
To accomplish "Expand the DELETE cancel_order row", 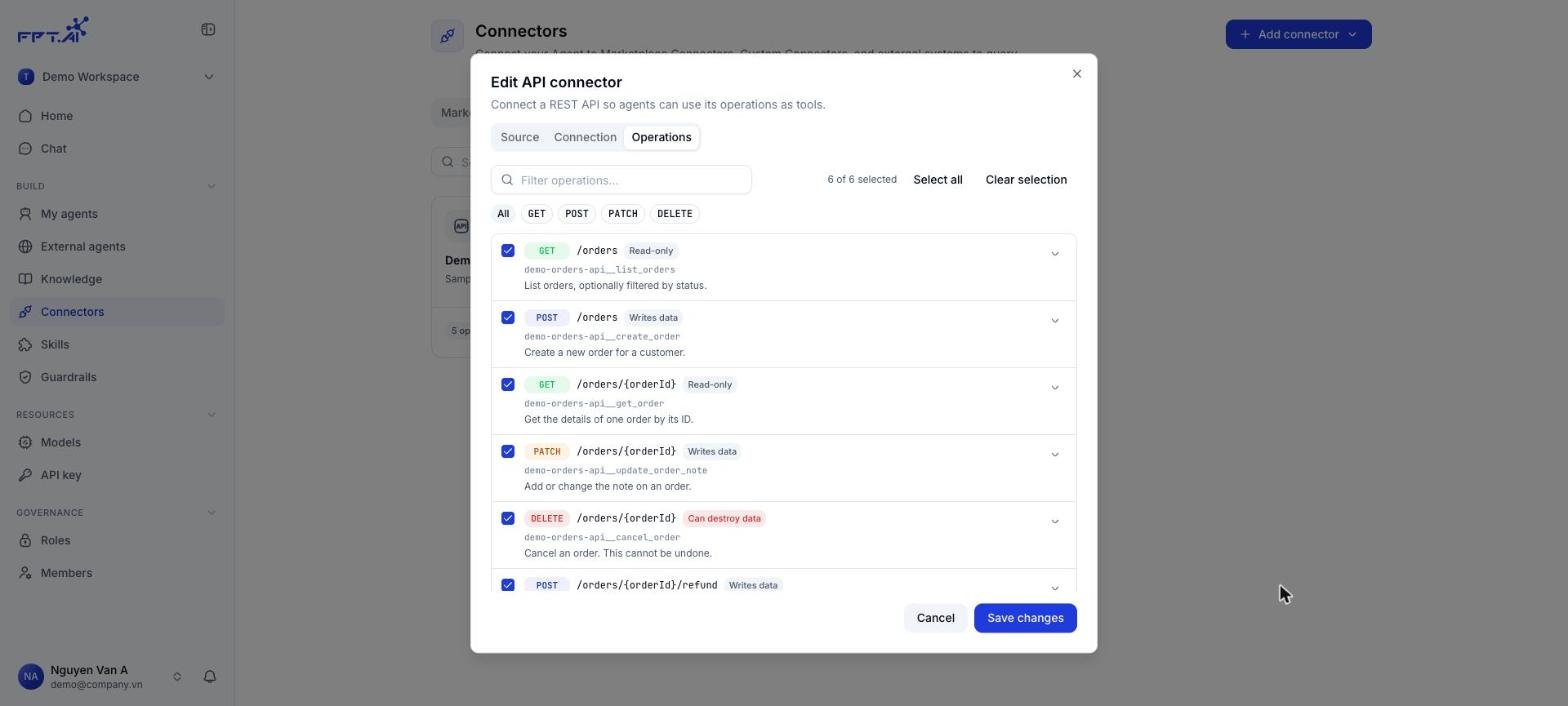I will (1054, 522).
